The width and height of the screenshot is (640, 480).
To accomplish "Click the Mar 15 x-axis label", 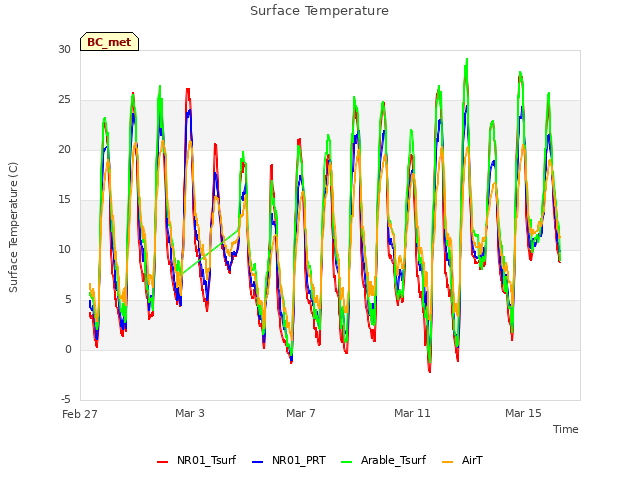I will tap(523, 413).
